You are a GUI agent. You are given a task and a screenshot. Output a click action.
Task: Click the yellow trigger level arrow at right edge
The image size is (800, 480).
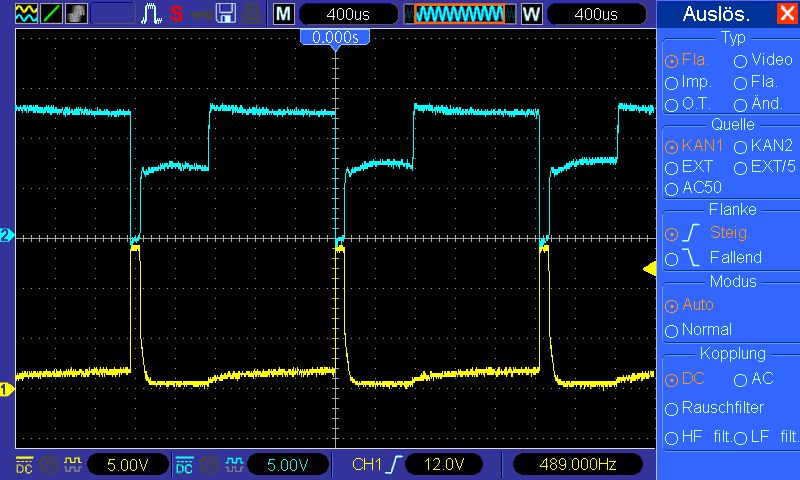[x=649, y=268]
